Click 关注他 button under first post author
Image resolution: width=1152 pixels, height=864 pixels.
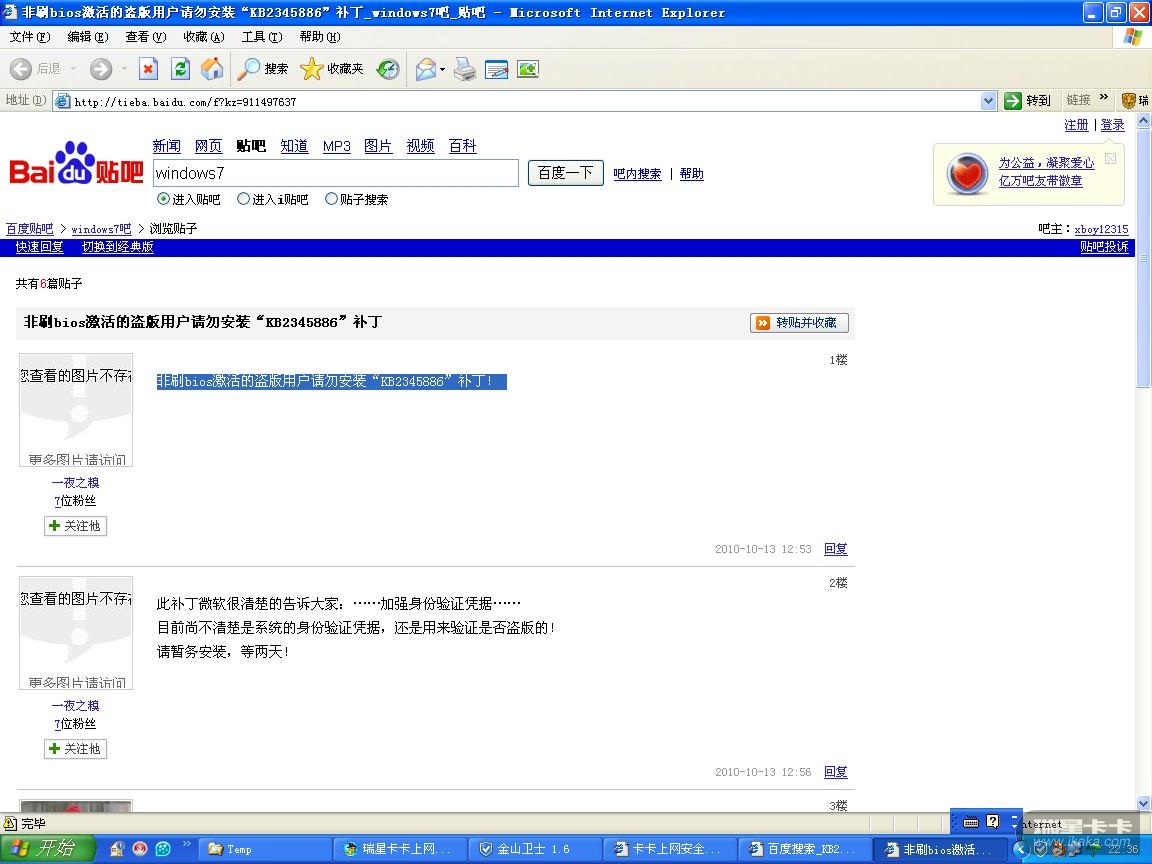click(x=76, y=525)
